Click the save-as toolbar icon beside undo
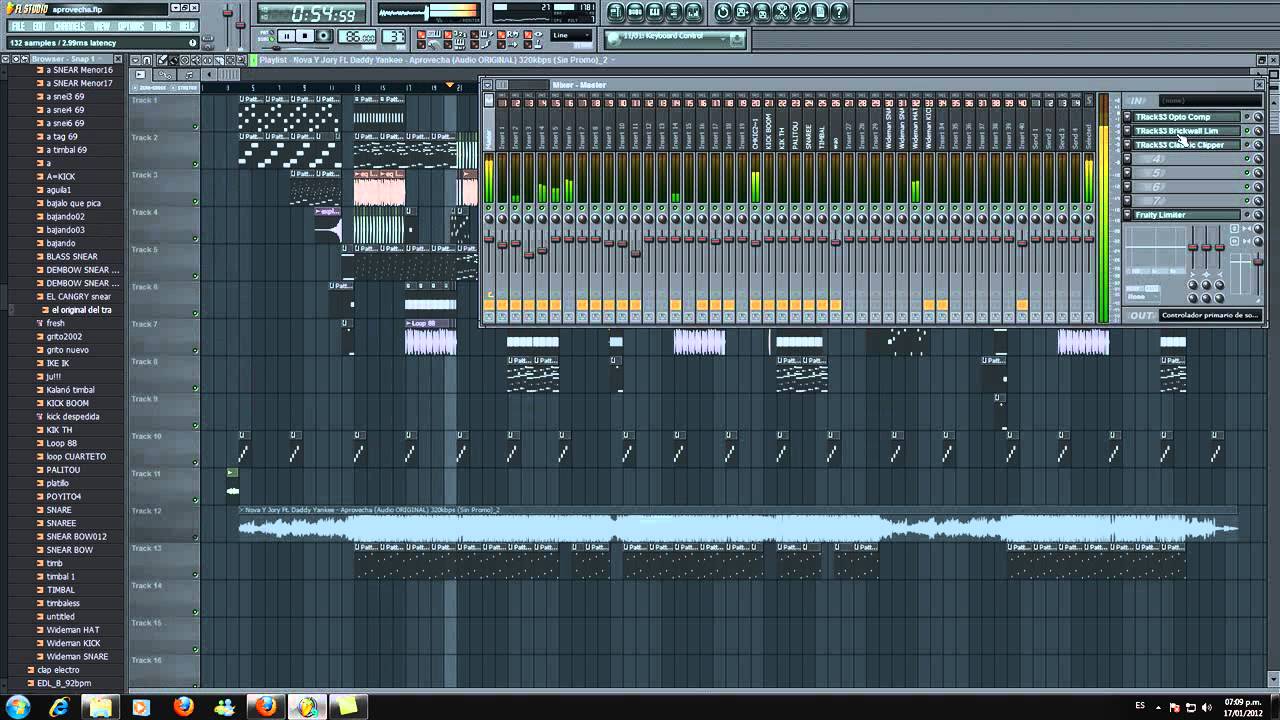Viewport: 1280px width, 720px height. (x=743, y=12)
